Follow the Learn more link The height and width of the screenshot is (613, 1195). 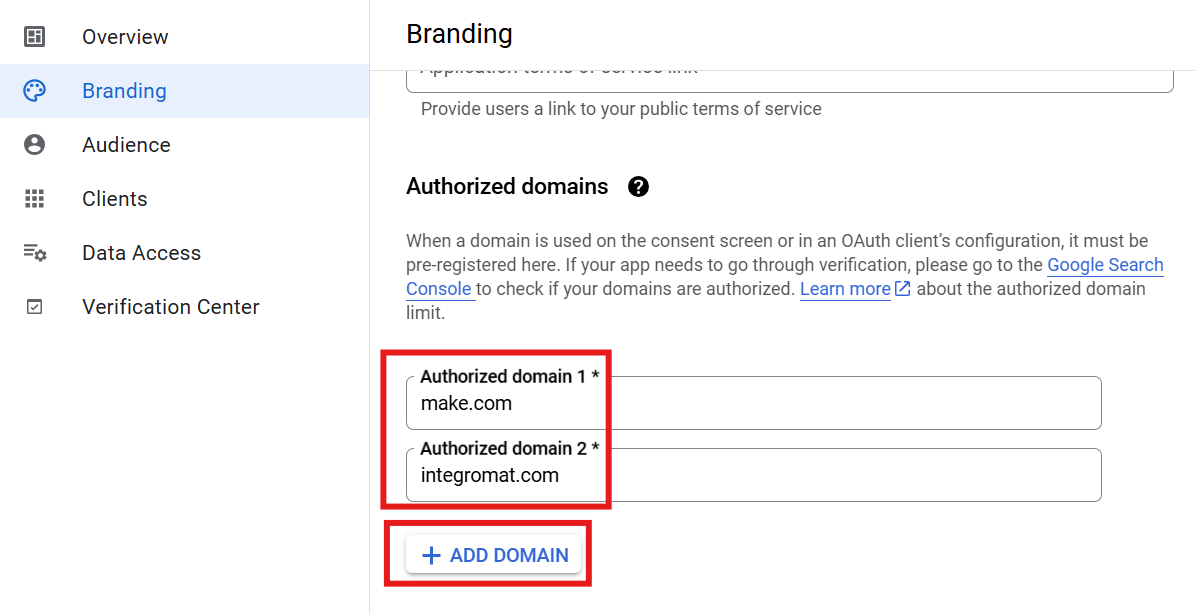pyautogui.click(x=845, y=289)
